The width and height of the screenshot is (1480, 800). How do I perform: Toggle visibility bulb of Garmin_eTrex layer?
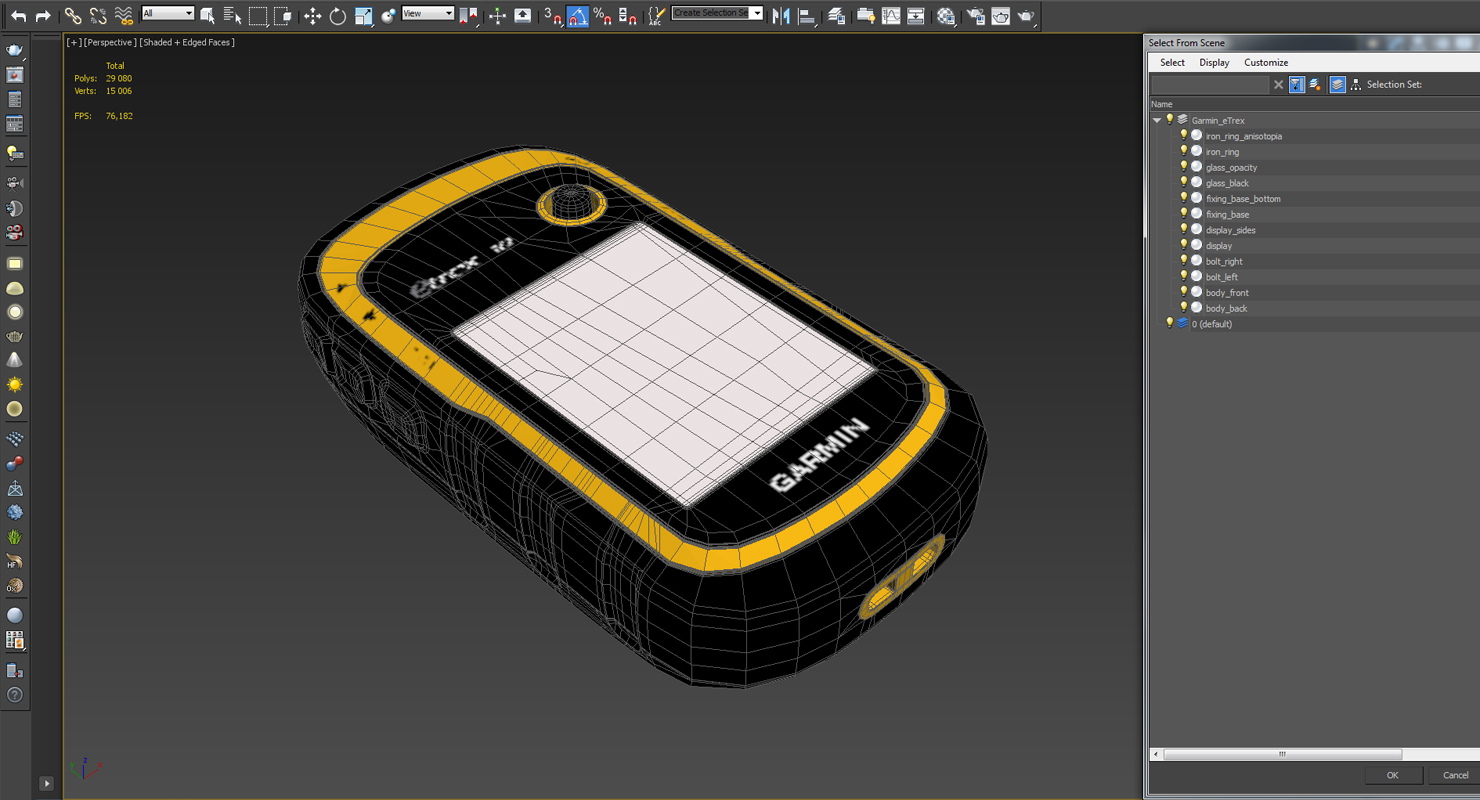[x=1169, y=120]
